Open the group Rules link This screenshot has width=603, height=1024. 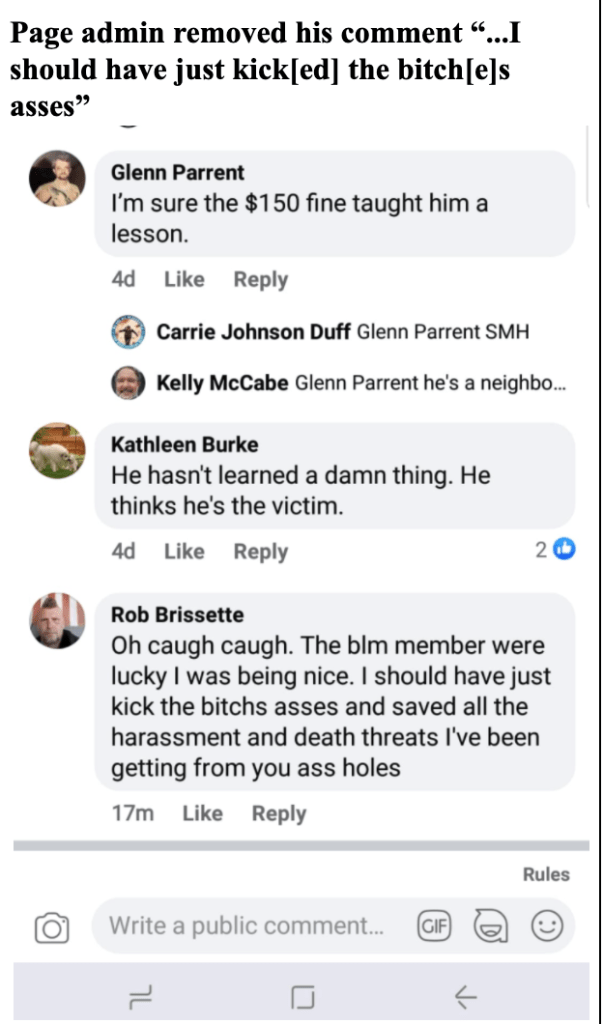[546, 874]
